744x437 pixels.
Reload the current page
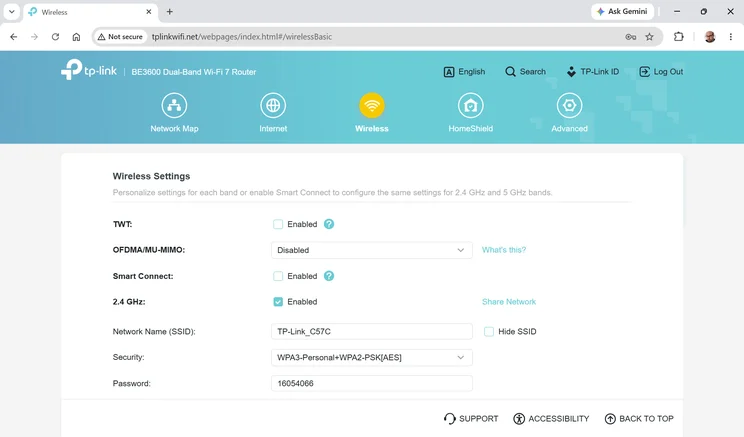coord(55,37)
